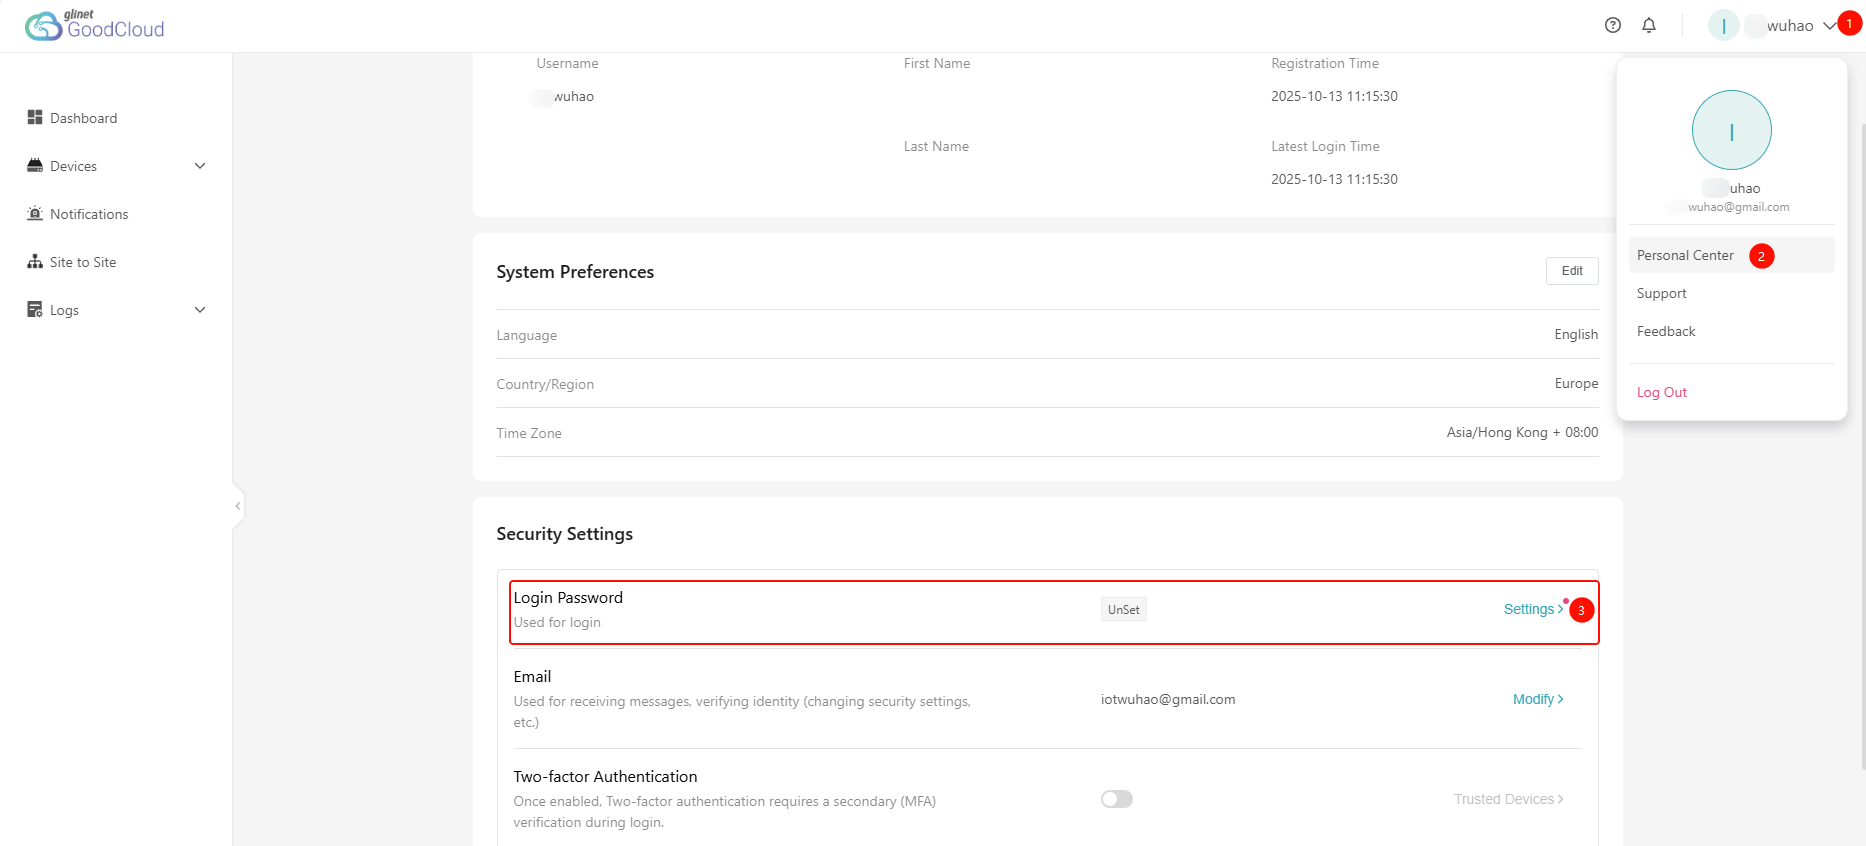The width and height of the screenshot is (1866, 846).
Task: Expand the Logs submenu chevron
Action: (x=200, y=310)
